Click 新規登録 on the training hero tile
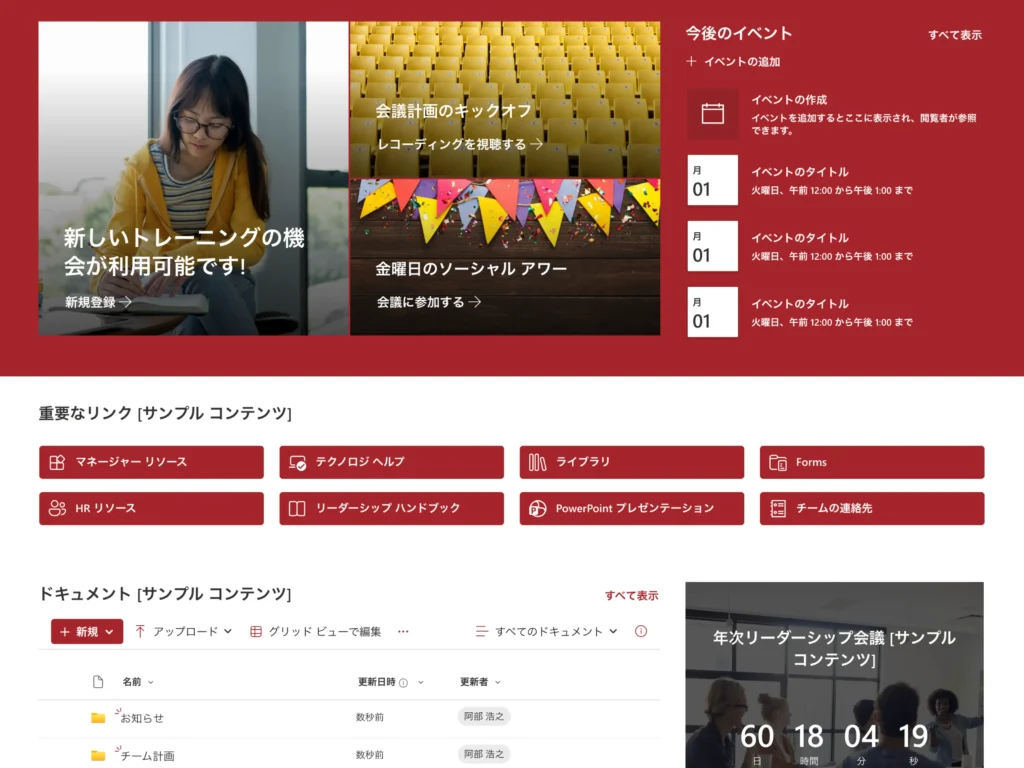 [98, 301]
